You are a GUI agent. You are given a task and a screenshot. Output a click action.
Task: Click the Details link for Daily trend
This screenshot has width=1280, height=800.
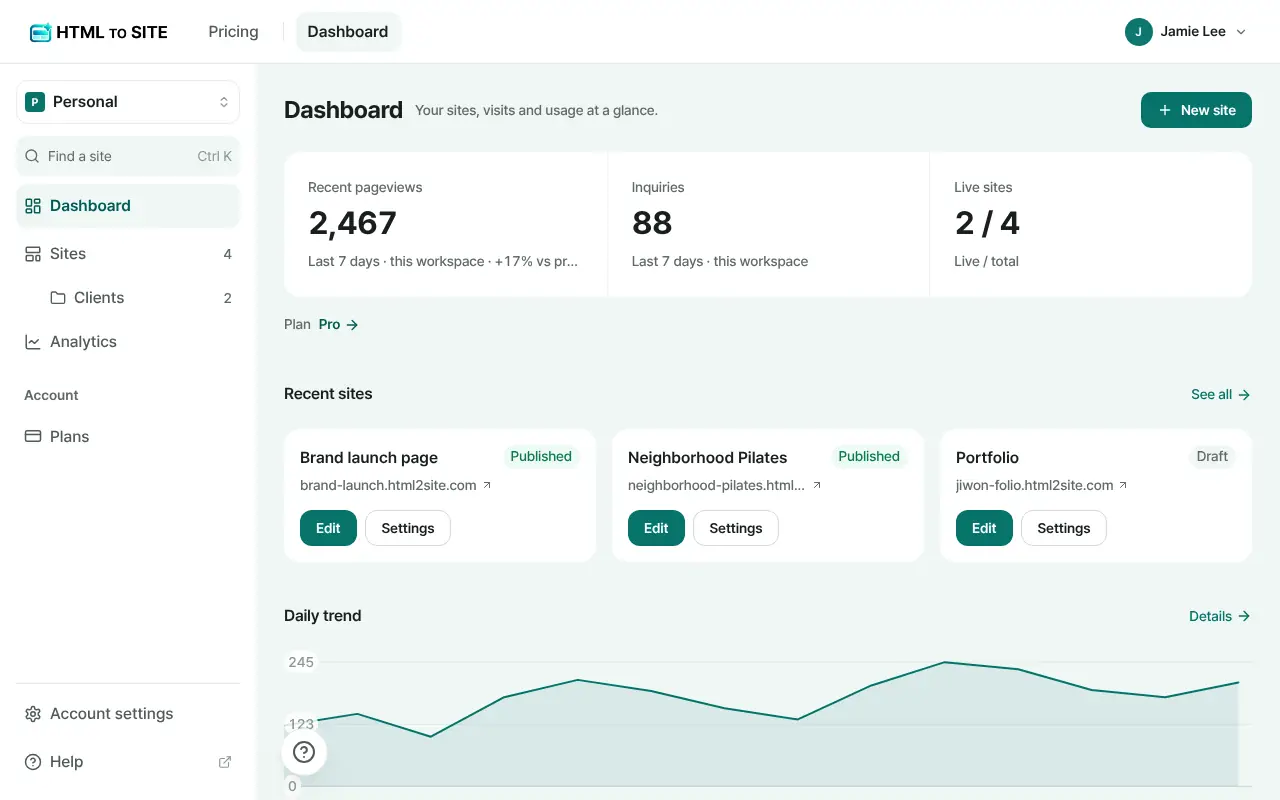[1219, 617]
